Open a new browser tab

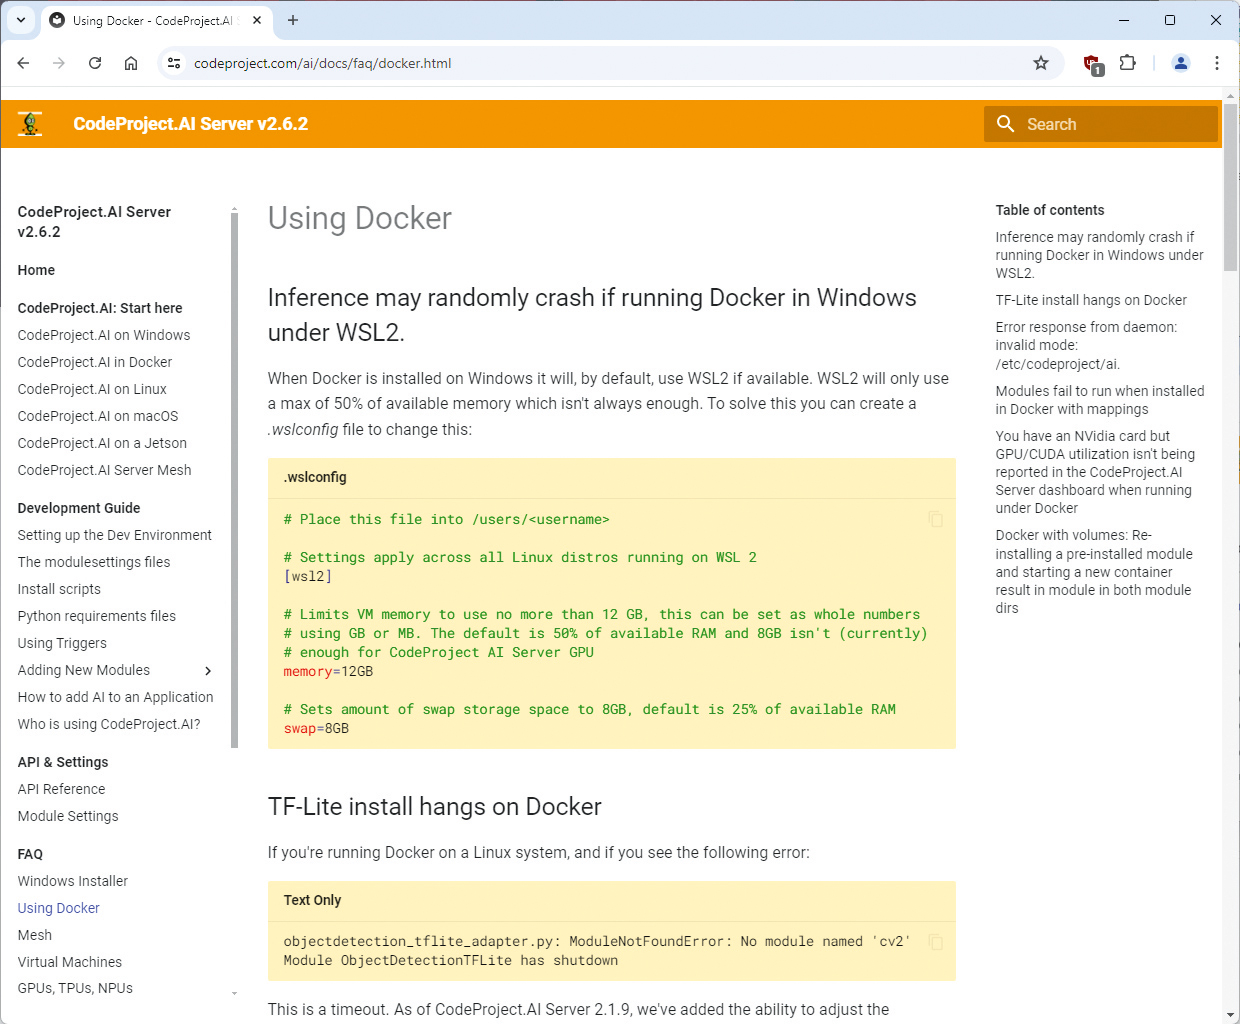[293, 20]
